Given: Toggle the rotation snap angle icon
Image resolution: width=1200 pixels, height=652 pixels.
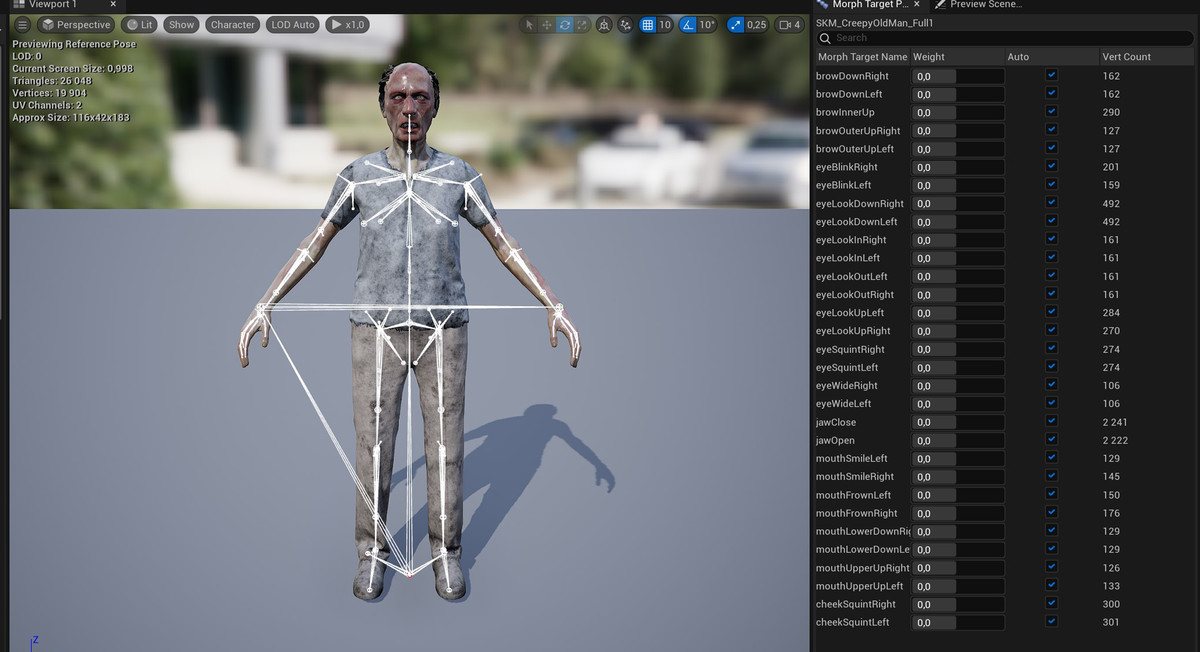Looking at the screenshot, I should pos(690,25).
